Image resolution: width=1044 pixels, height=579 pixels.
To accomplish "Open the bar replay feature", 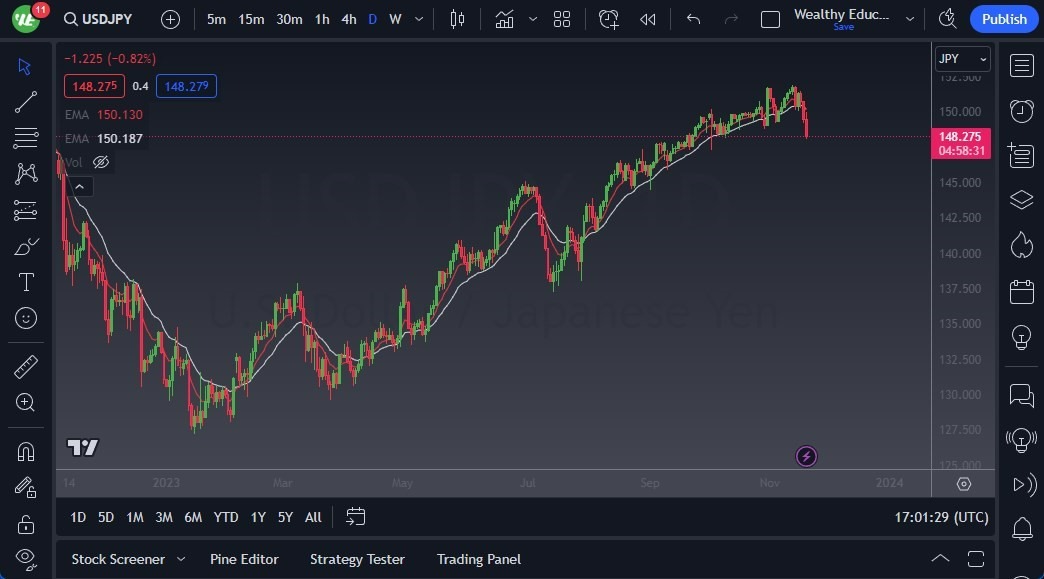I will [647, 18].
